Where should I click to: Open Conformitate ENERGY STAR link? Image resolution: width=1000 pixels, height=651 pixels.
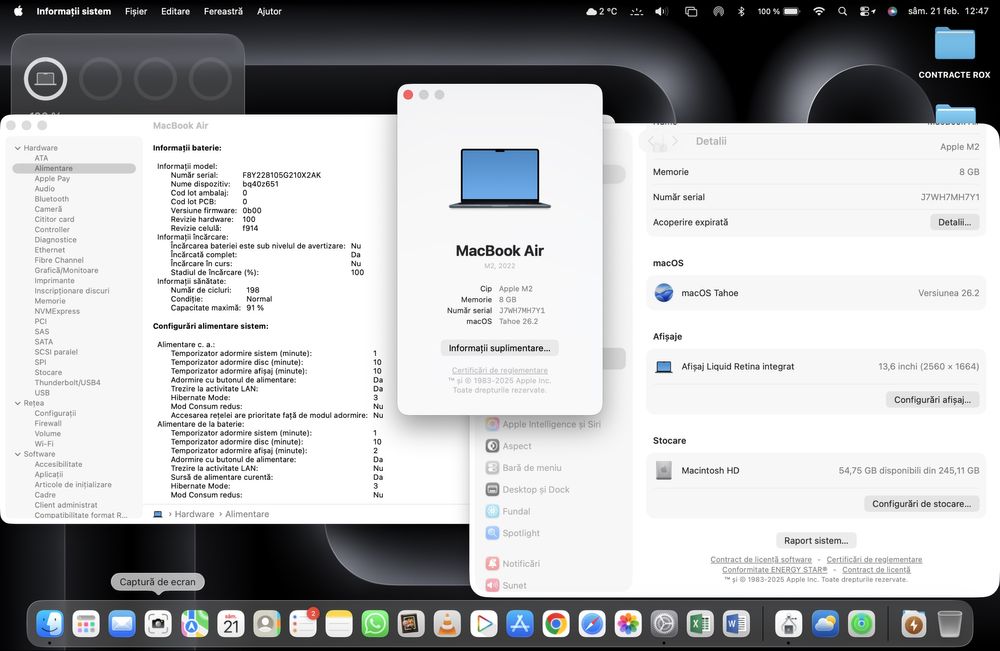pos(774,569)
